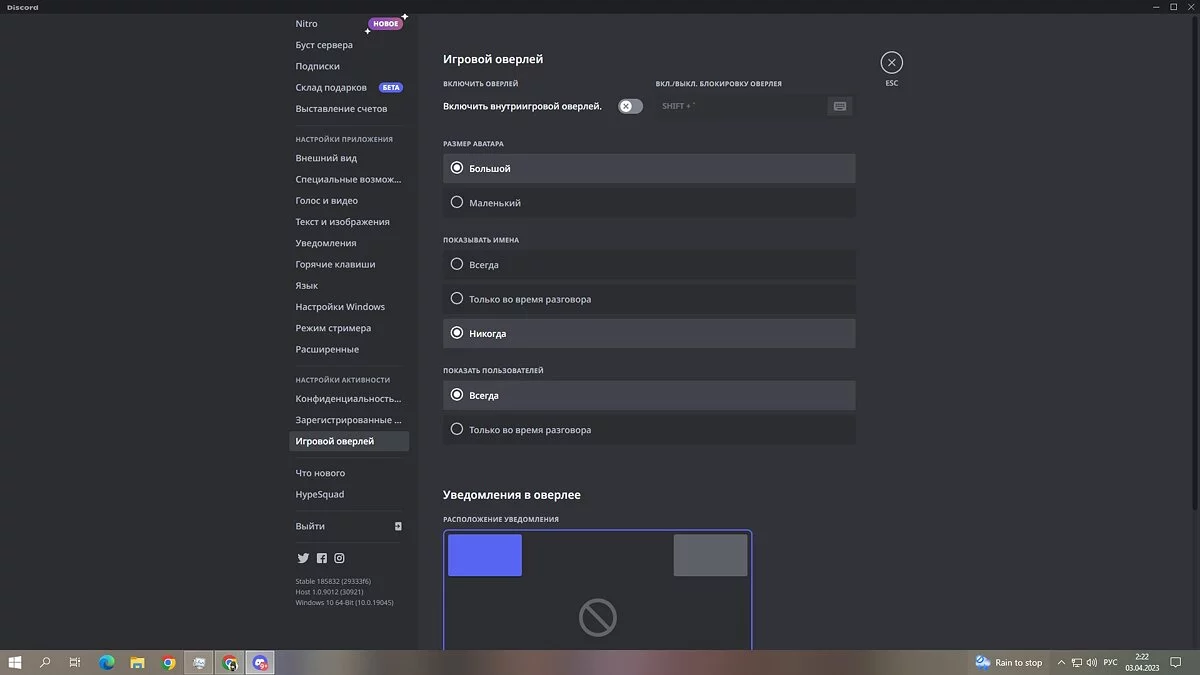The width and height of the screenshot is (1200, 675).
Task: Open Discord's Twitter page icon
Action: pos(303,558)
